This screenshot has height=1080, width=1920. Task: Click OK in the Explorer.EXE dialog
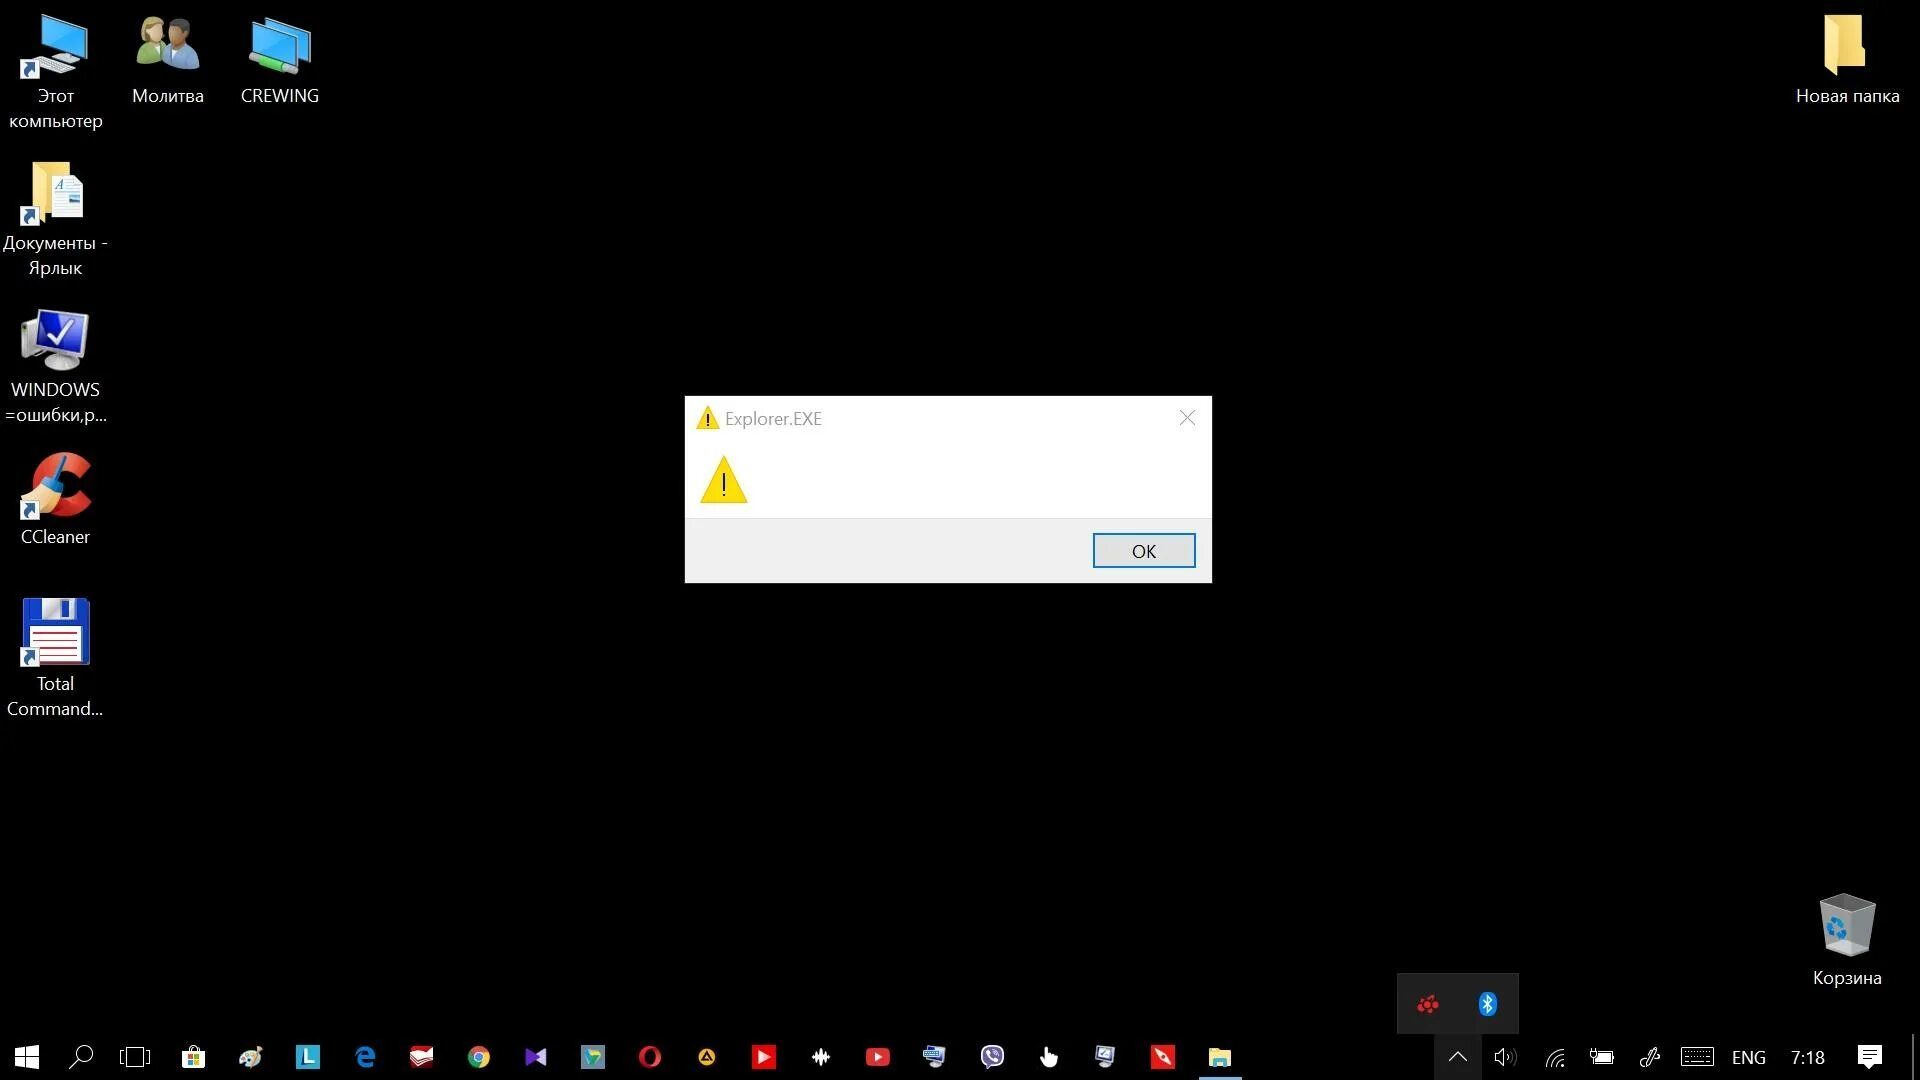coord(1143,551)
